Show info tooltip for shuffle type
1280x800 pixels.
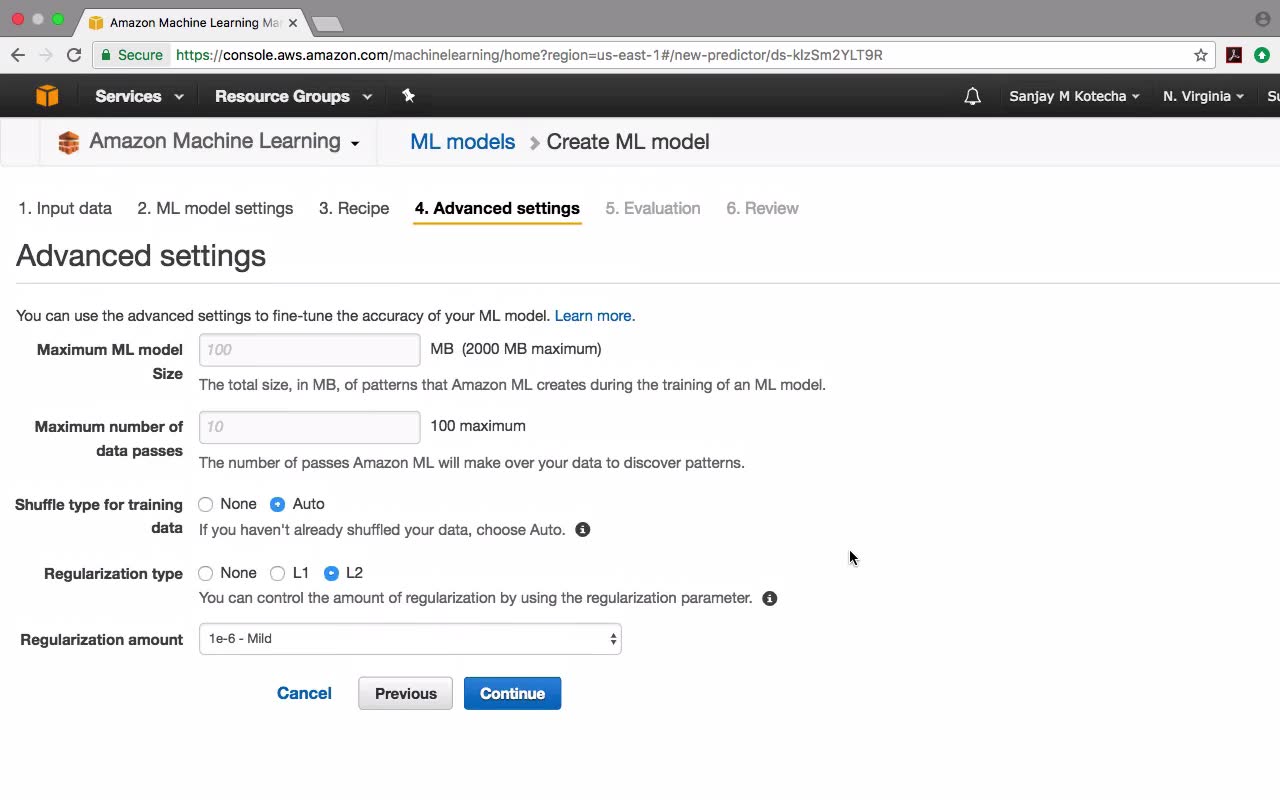click(583, 530)
